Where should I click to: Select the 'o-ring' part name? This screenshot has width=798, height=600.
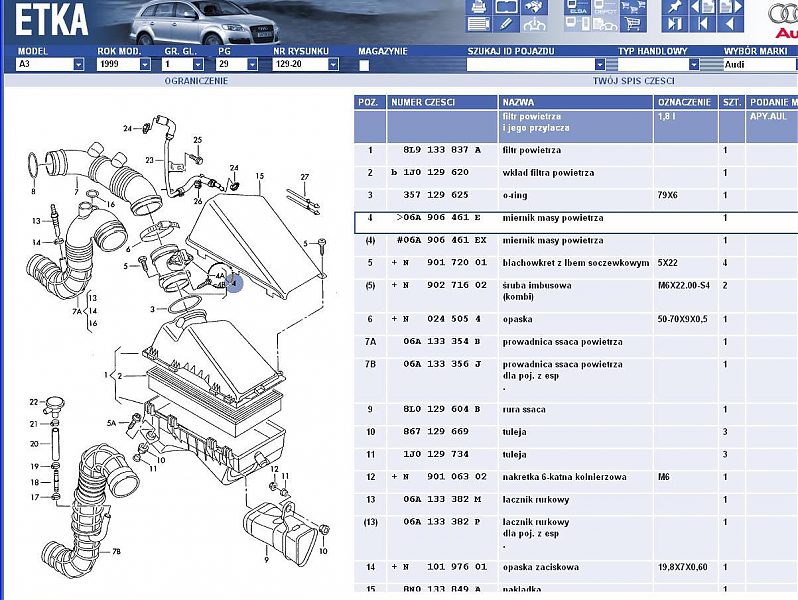515,195
